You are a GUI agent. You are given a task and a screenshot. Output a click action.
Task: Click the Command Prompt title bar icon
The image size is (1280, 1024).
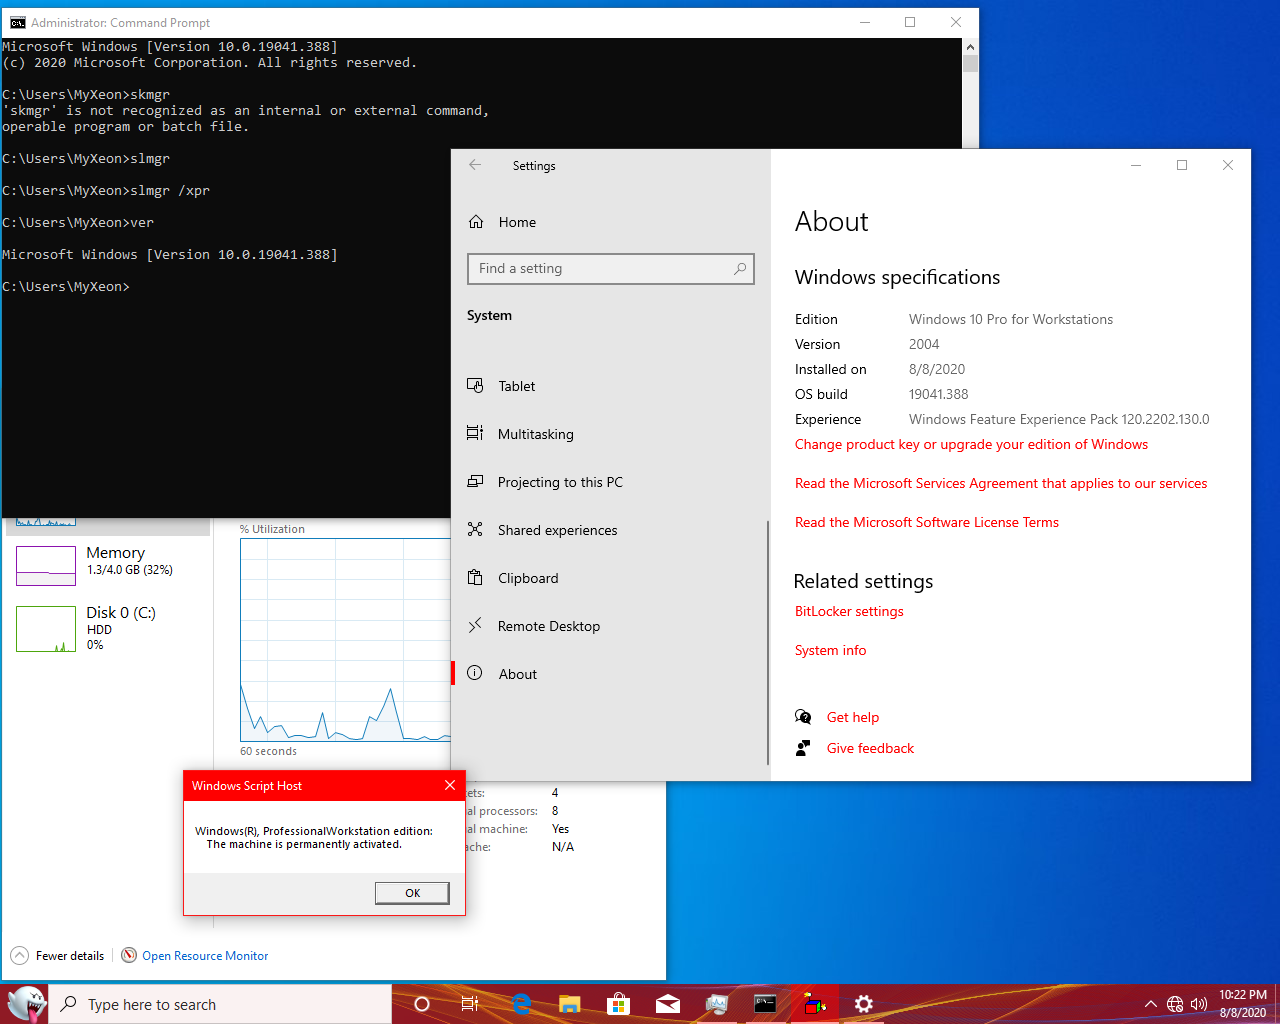pos(17,22)
